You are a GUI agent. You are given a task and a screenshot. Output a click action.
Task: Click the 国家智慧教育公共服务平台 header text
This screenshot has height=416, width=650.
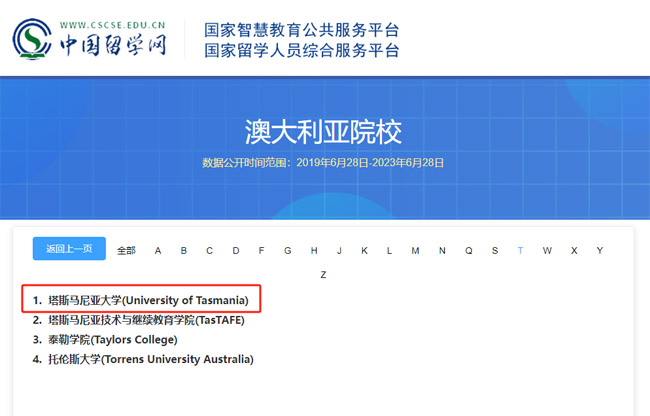pyautogui.click(x=302, y=30)
